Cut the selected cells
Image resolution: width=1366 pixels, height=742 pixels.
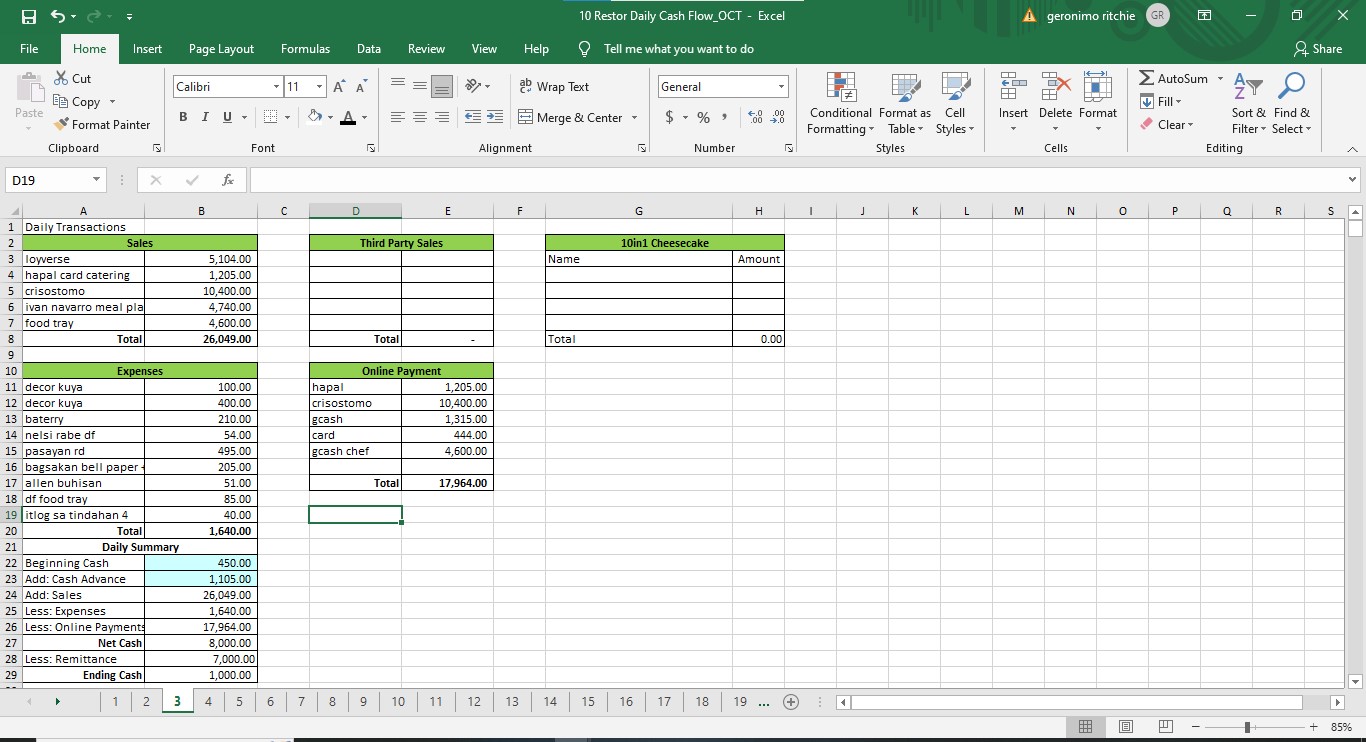click(71, 78)
